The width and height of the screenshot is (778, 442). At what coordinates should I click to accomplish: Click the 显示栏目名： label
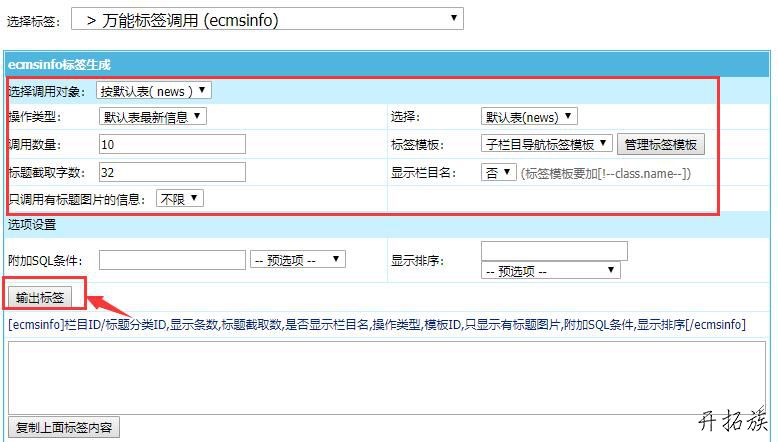(x=424, y=172)
